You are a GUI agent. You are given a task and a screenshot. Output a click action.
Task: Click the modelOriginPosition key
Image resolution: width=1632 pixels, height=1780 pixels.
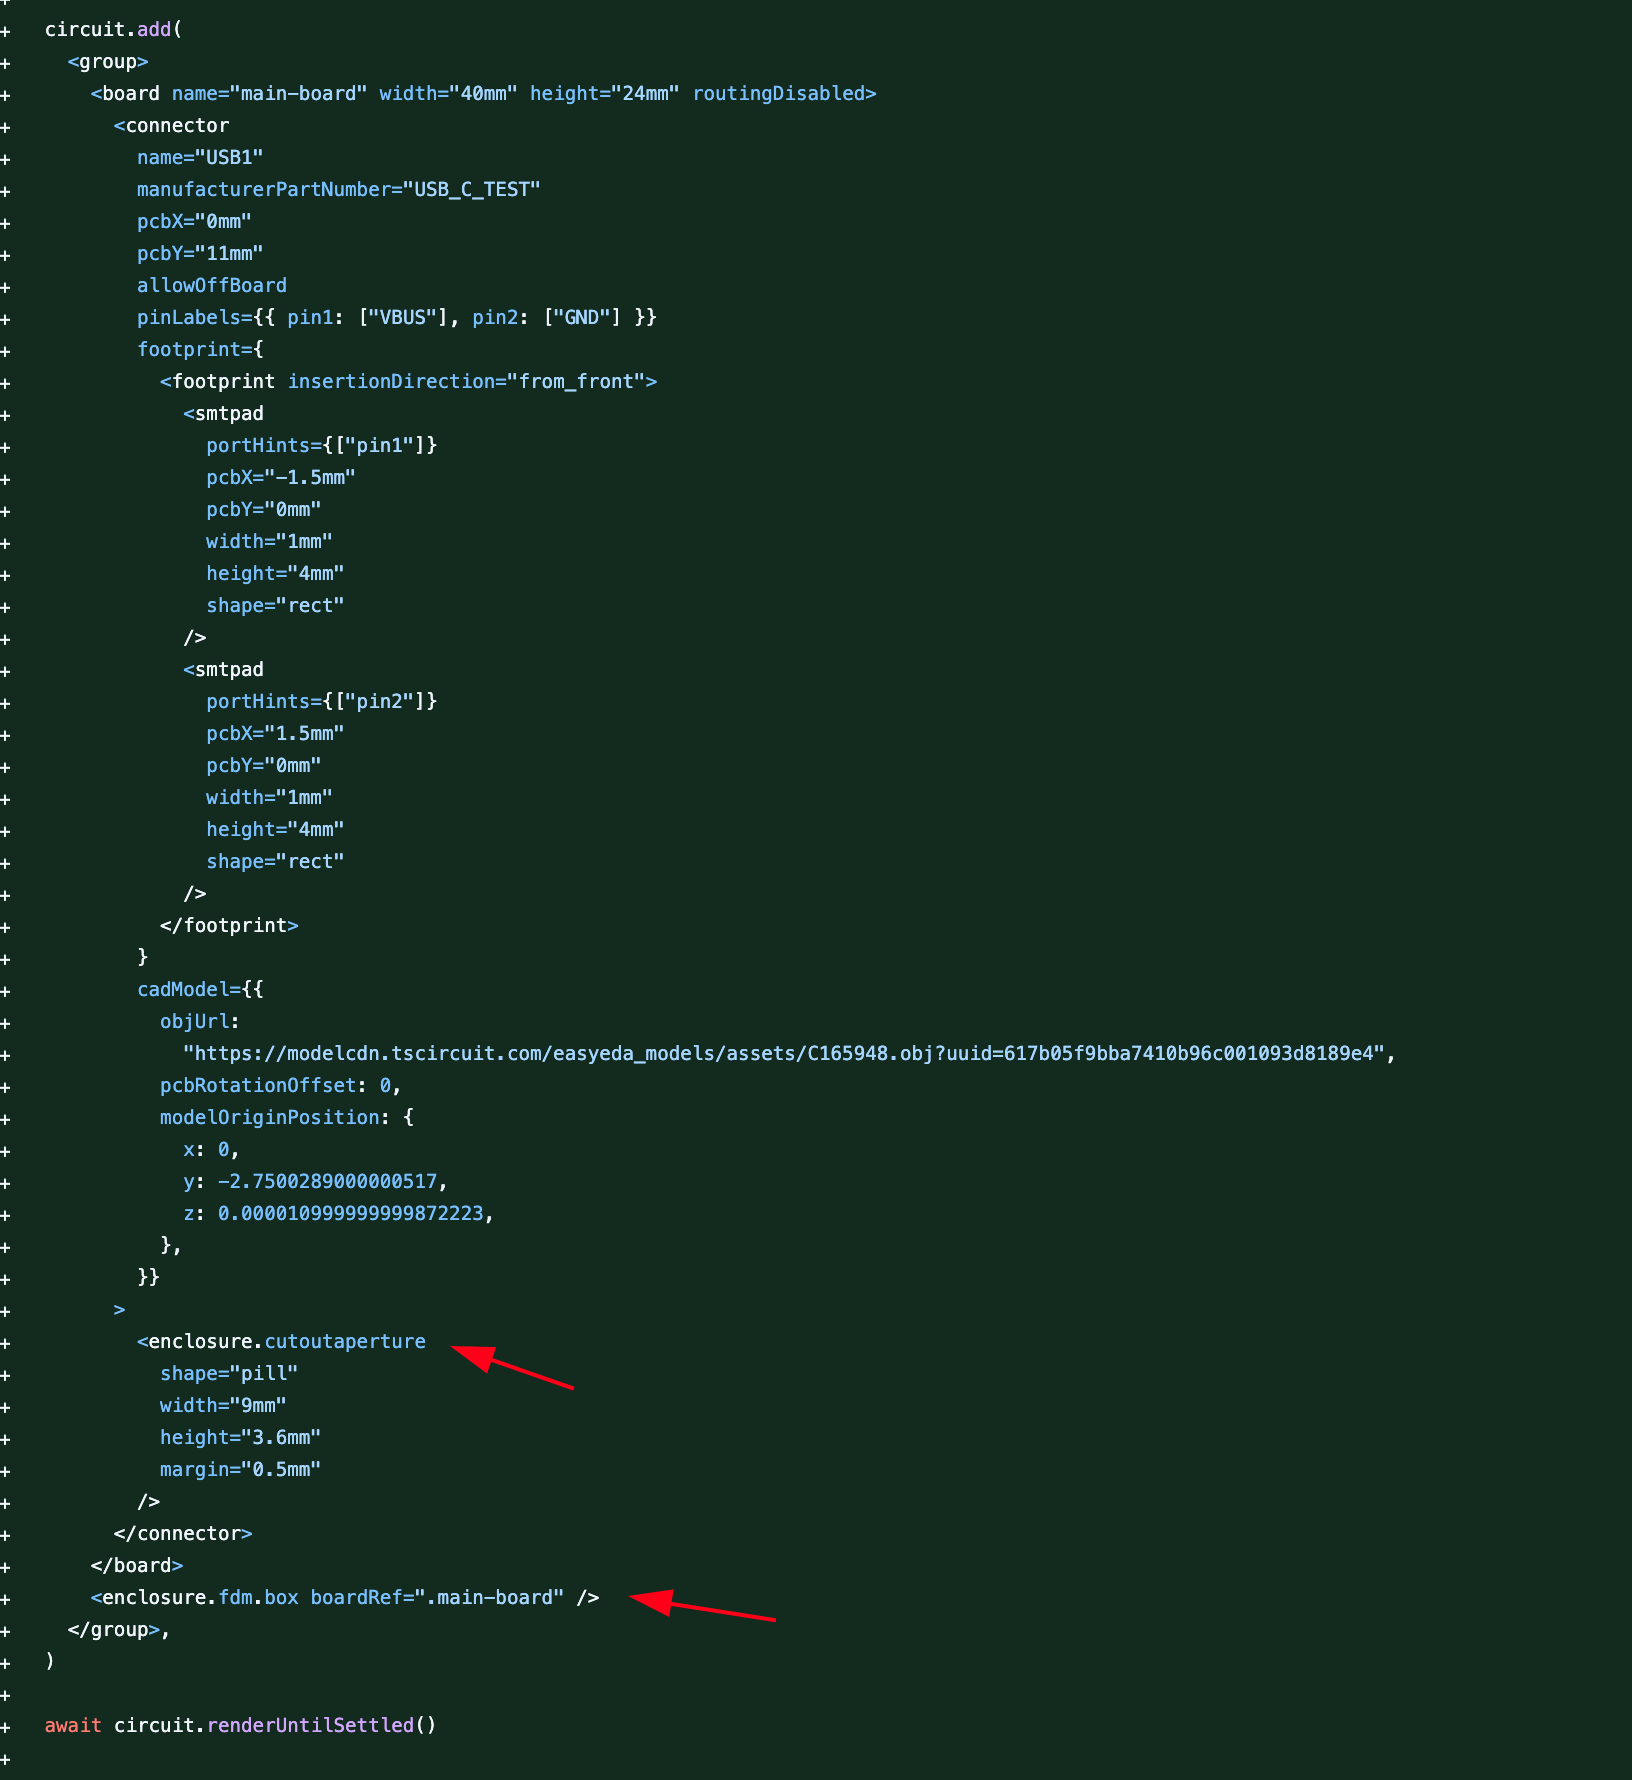coord(269,1117)
